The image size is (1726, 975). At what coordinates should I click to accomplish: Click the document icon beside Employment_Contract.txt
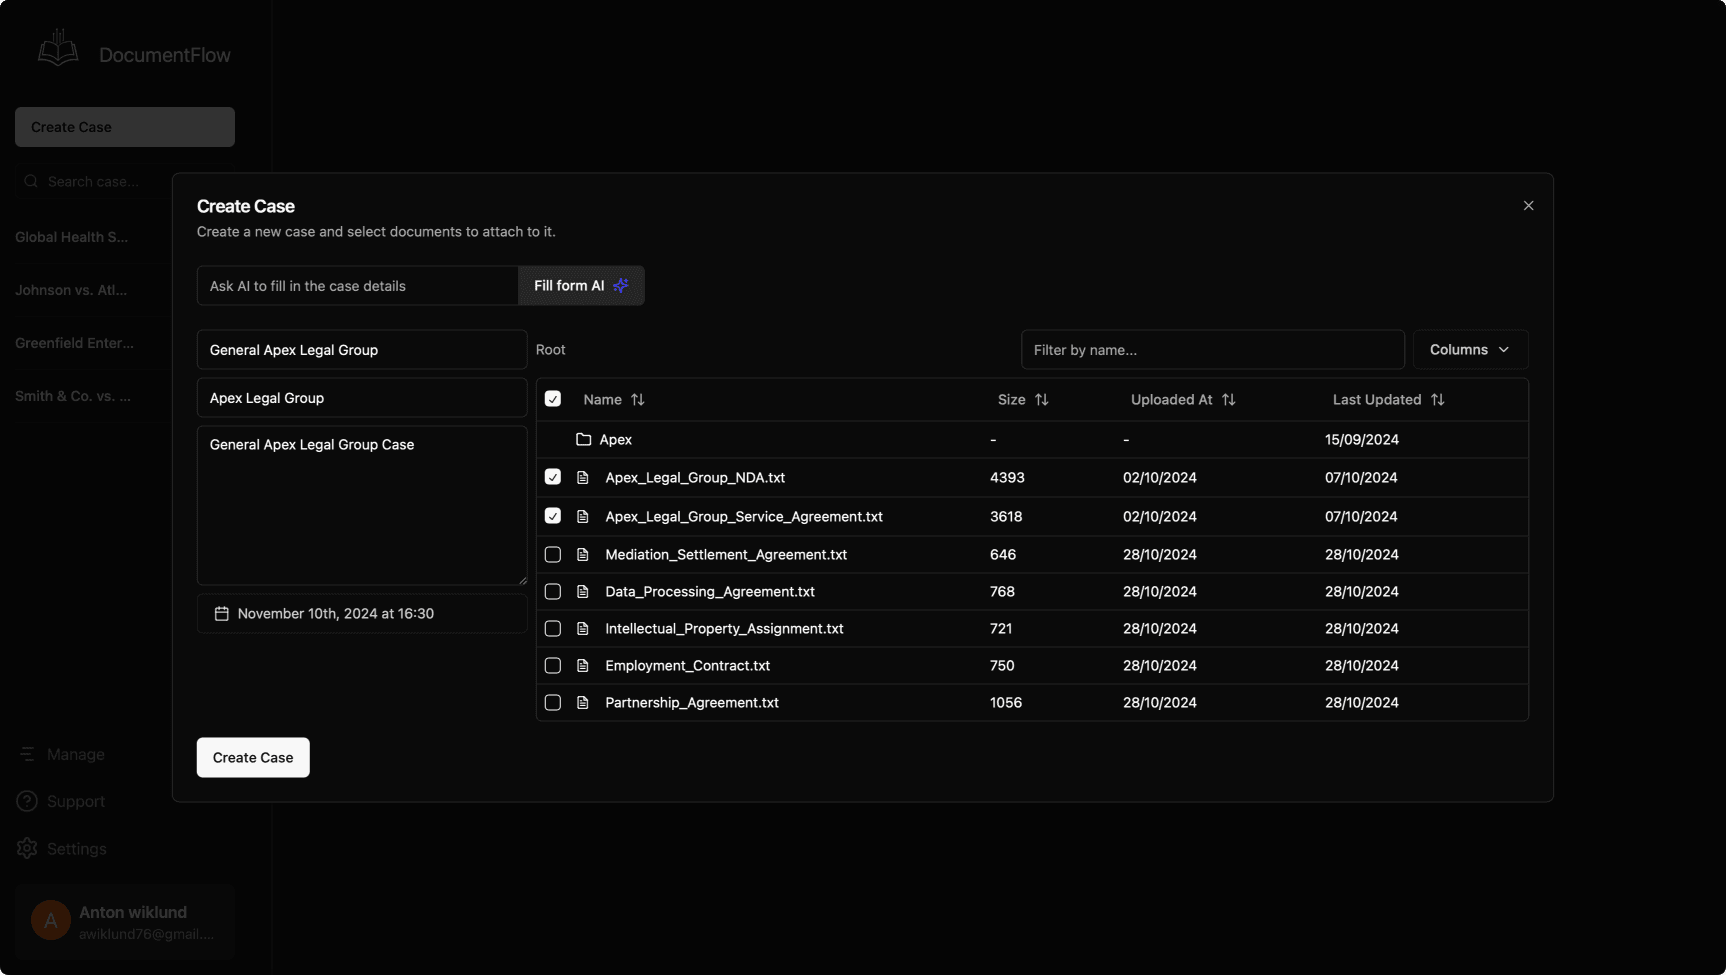583,665
